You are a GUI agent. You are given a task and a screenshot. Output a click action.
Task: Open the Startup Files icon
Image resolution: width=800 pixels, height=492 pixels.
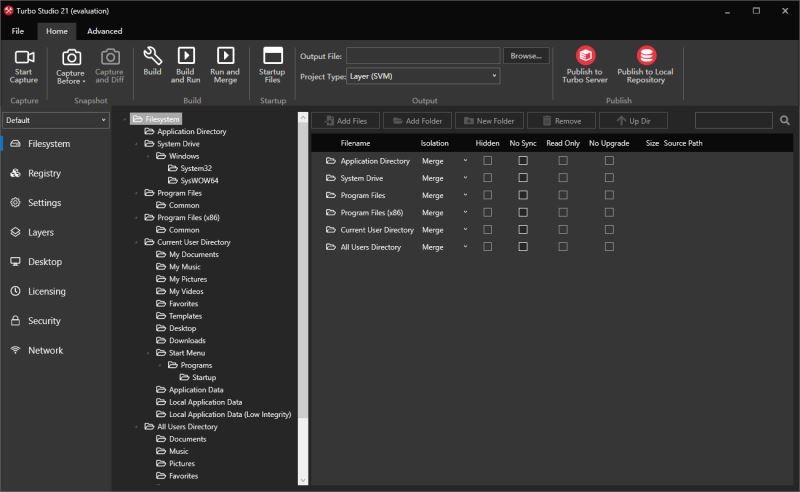point(272,56)
